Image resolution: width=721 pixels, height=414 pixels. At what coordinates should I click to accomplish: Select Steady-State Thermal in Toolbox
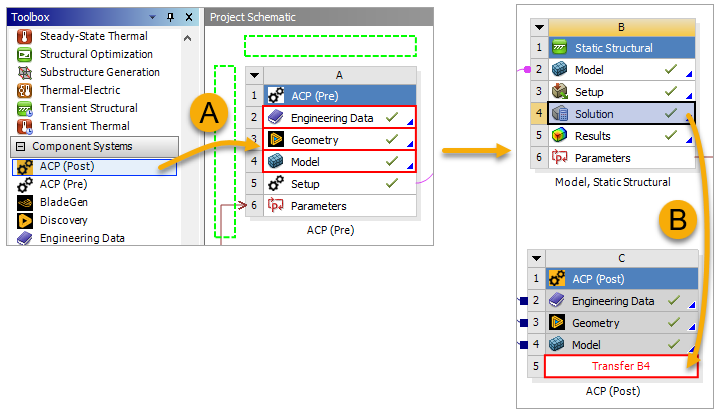[93, 36]
